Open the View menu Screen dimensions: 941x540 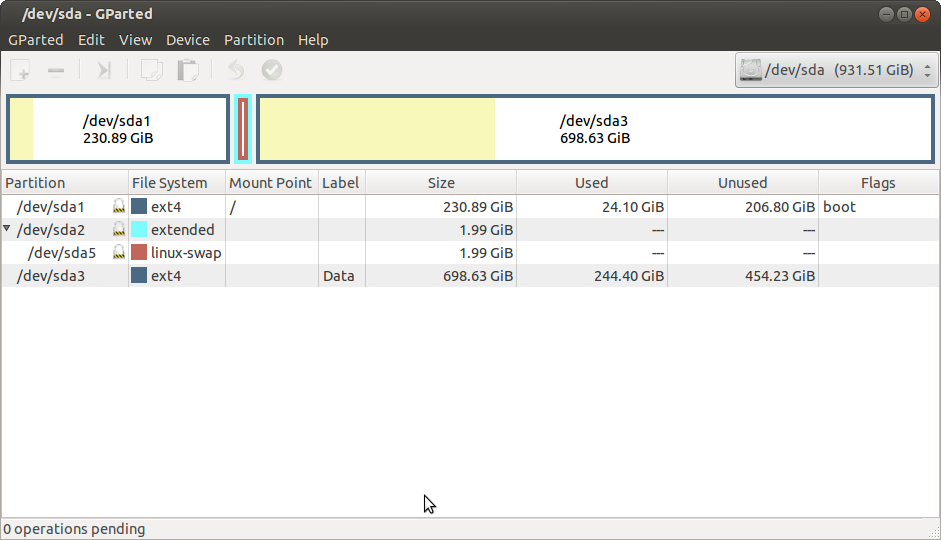coord(135,40)
